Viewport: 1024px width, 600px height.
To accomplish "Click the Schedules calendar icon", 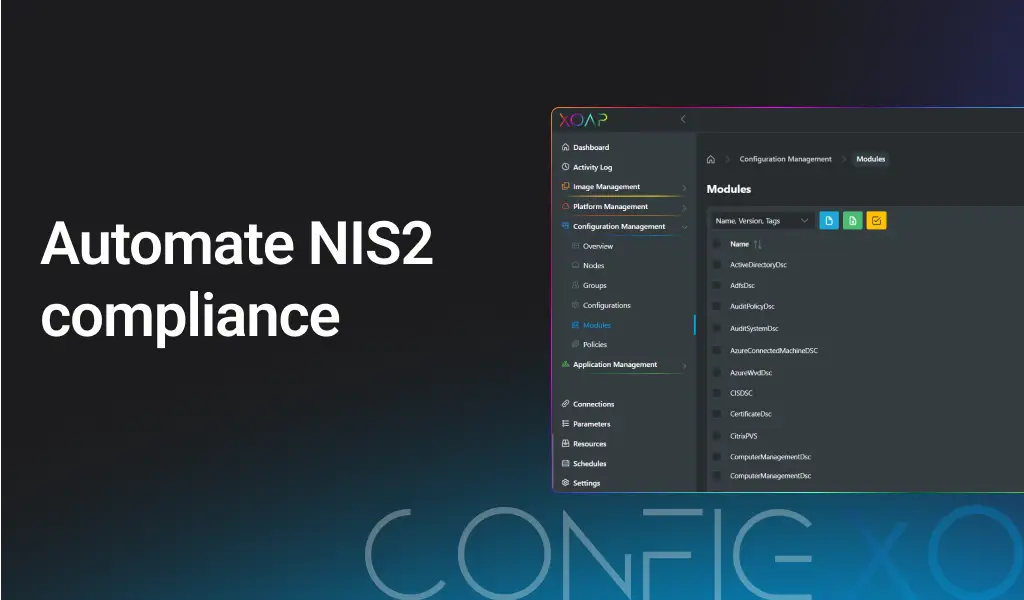I will click(567, 463).
